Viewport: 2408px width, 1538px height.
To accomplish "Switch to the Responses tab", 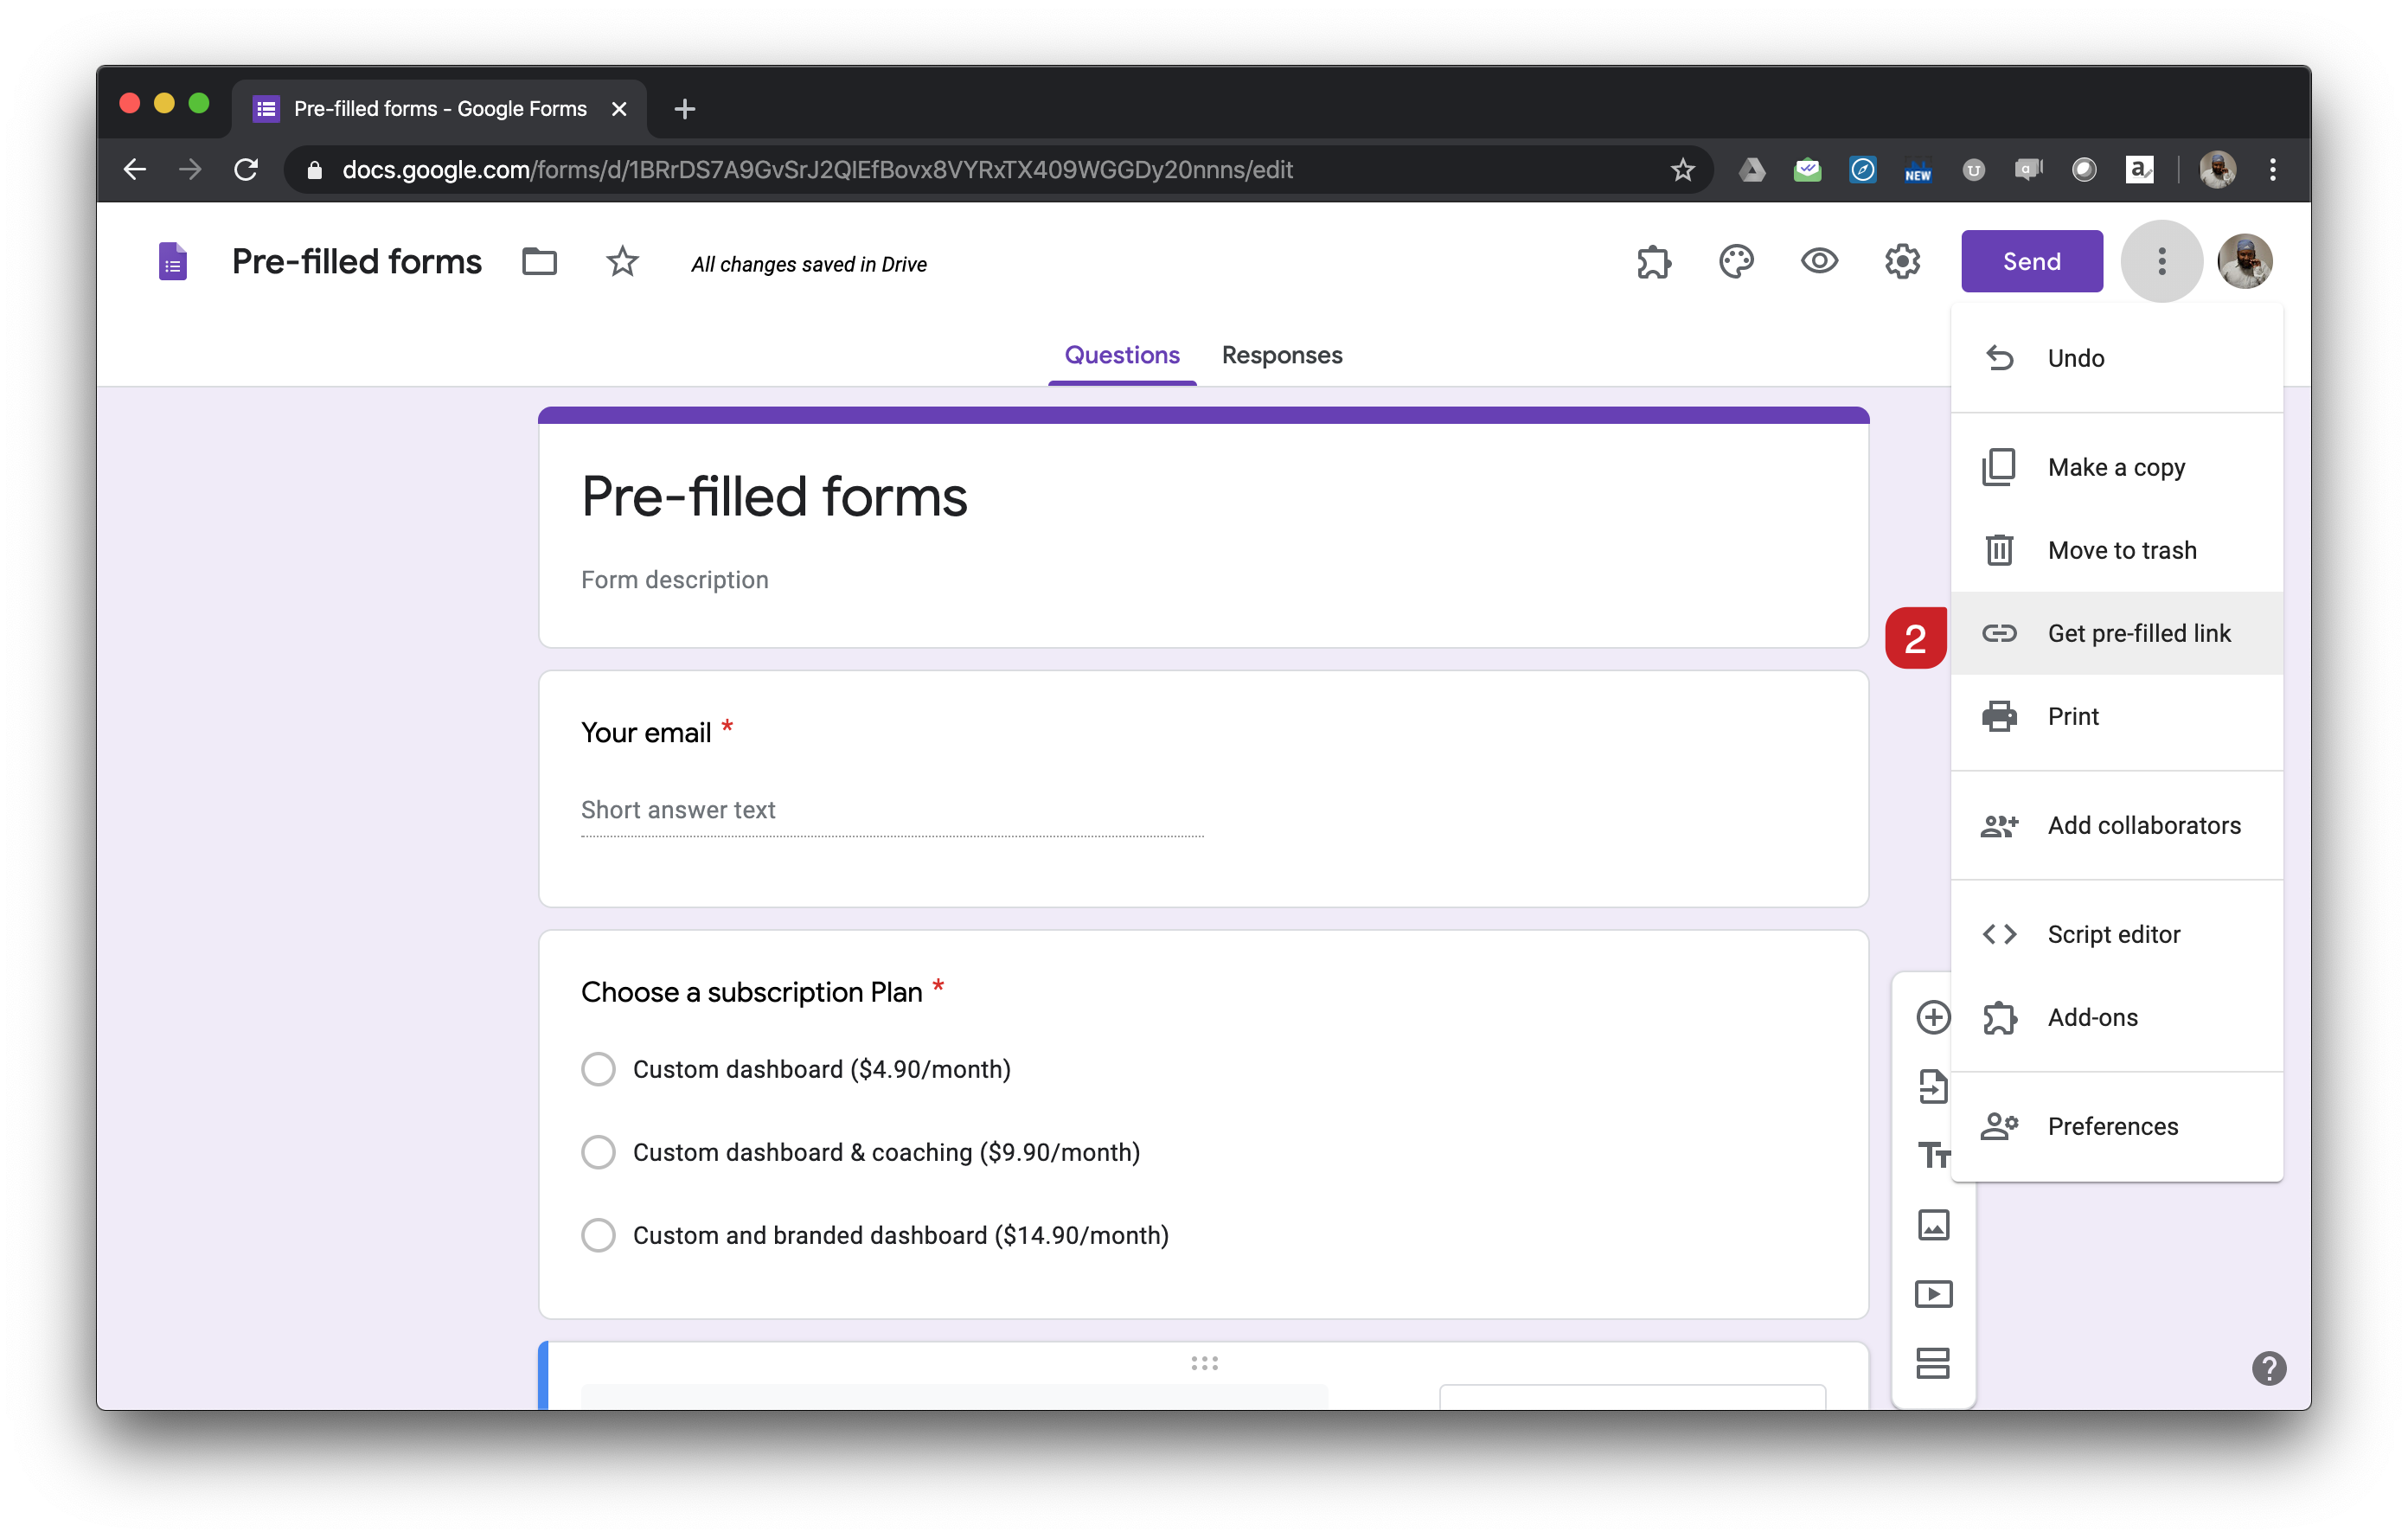I will pos(1281,355).
